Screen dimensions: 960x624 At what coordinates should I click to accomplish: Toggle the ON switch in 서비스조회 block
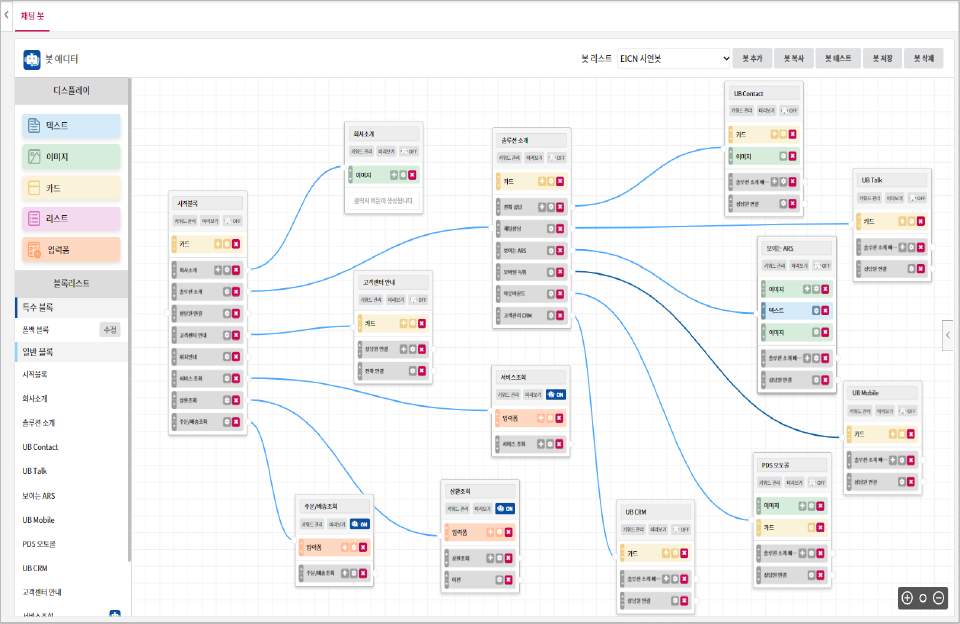[x=556, y=394]
